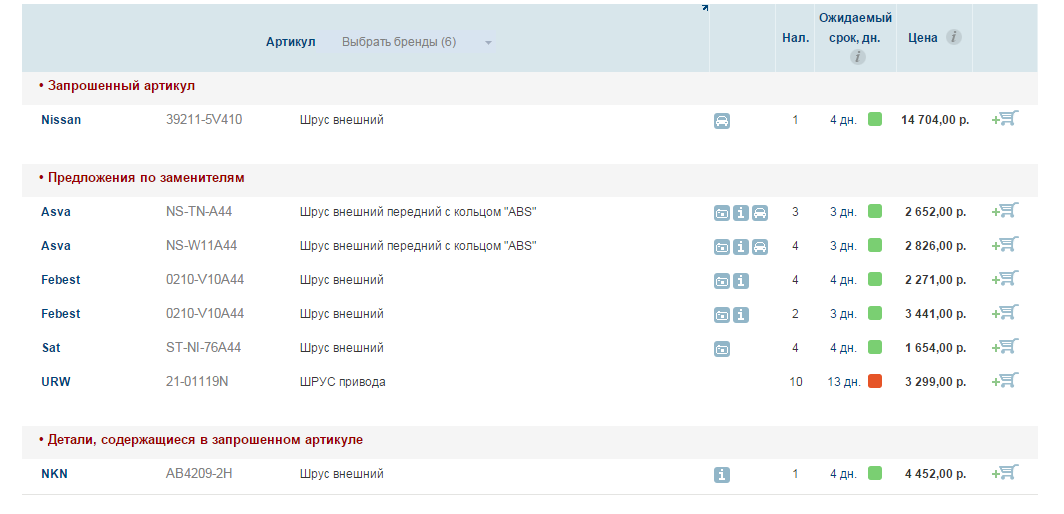
Task: Click dropdown arrow of brand selector
Action: click(x=488, y=43)
